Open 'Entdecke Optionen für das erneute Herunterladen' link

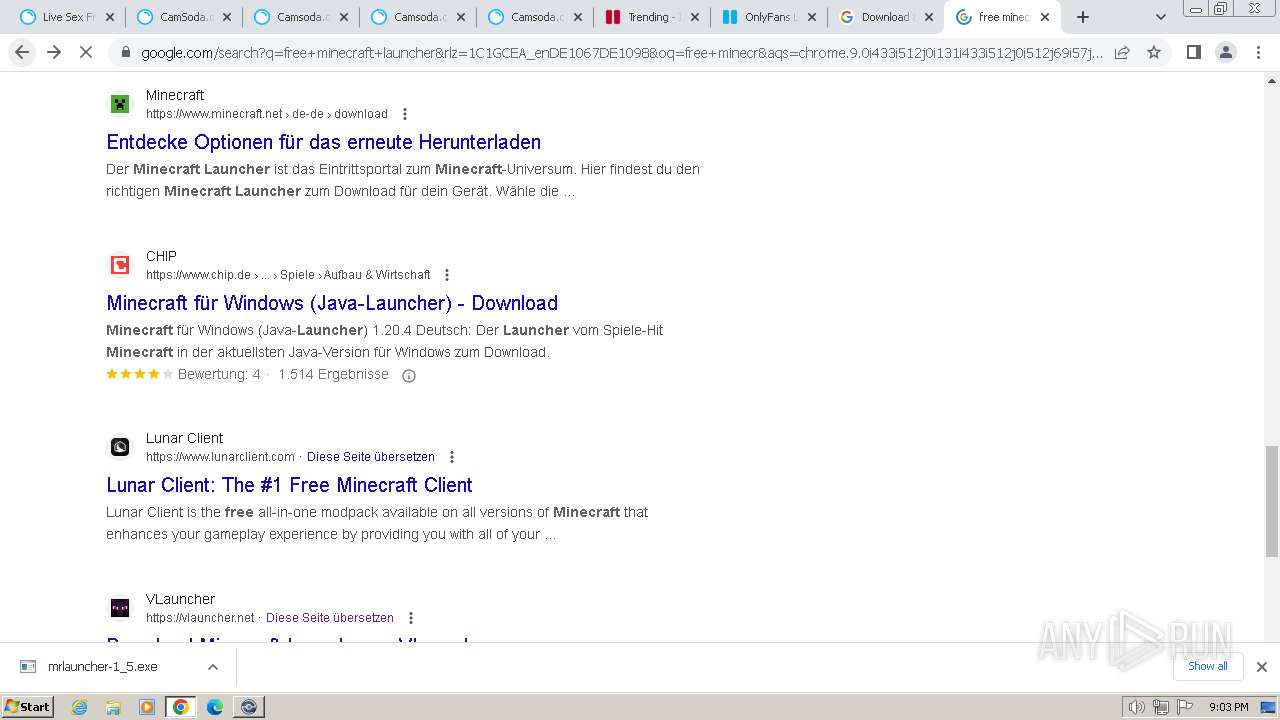(323, 142)
